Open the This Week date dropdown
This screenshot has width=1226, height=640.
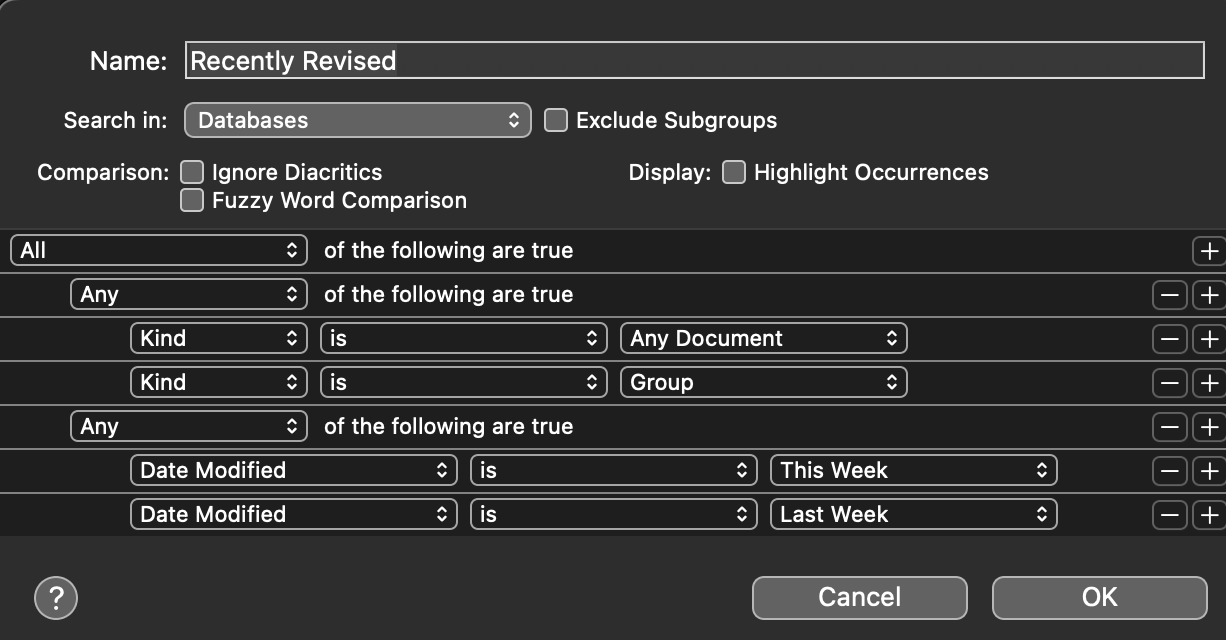point(913,470)
